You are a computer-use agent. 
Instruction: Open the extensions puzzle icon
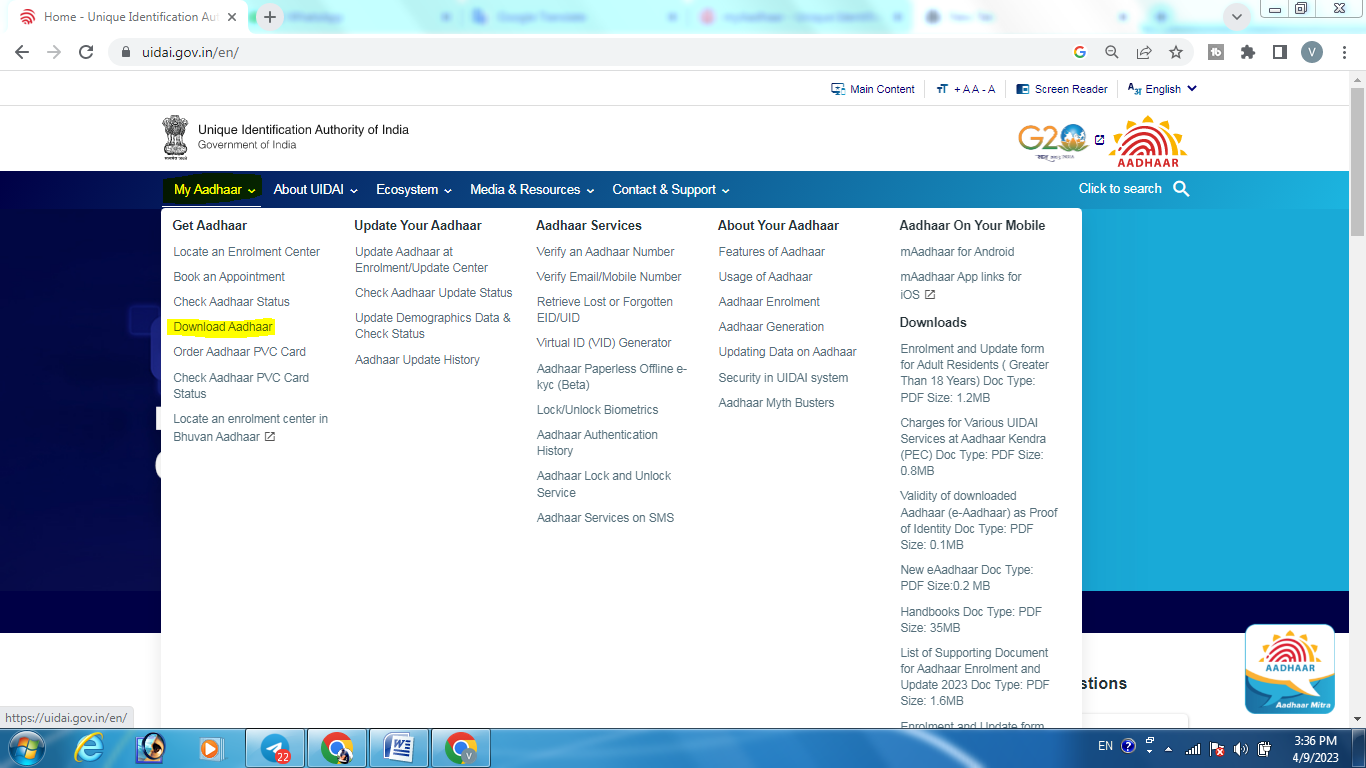point(1248,52)
